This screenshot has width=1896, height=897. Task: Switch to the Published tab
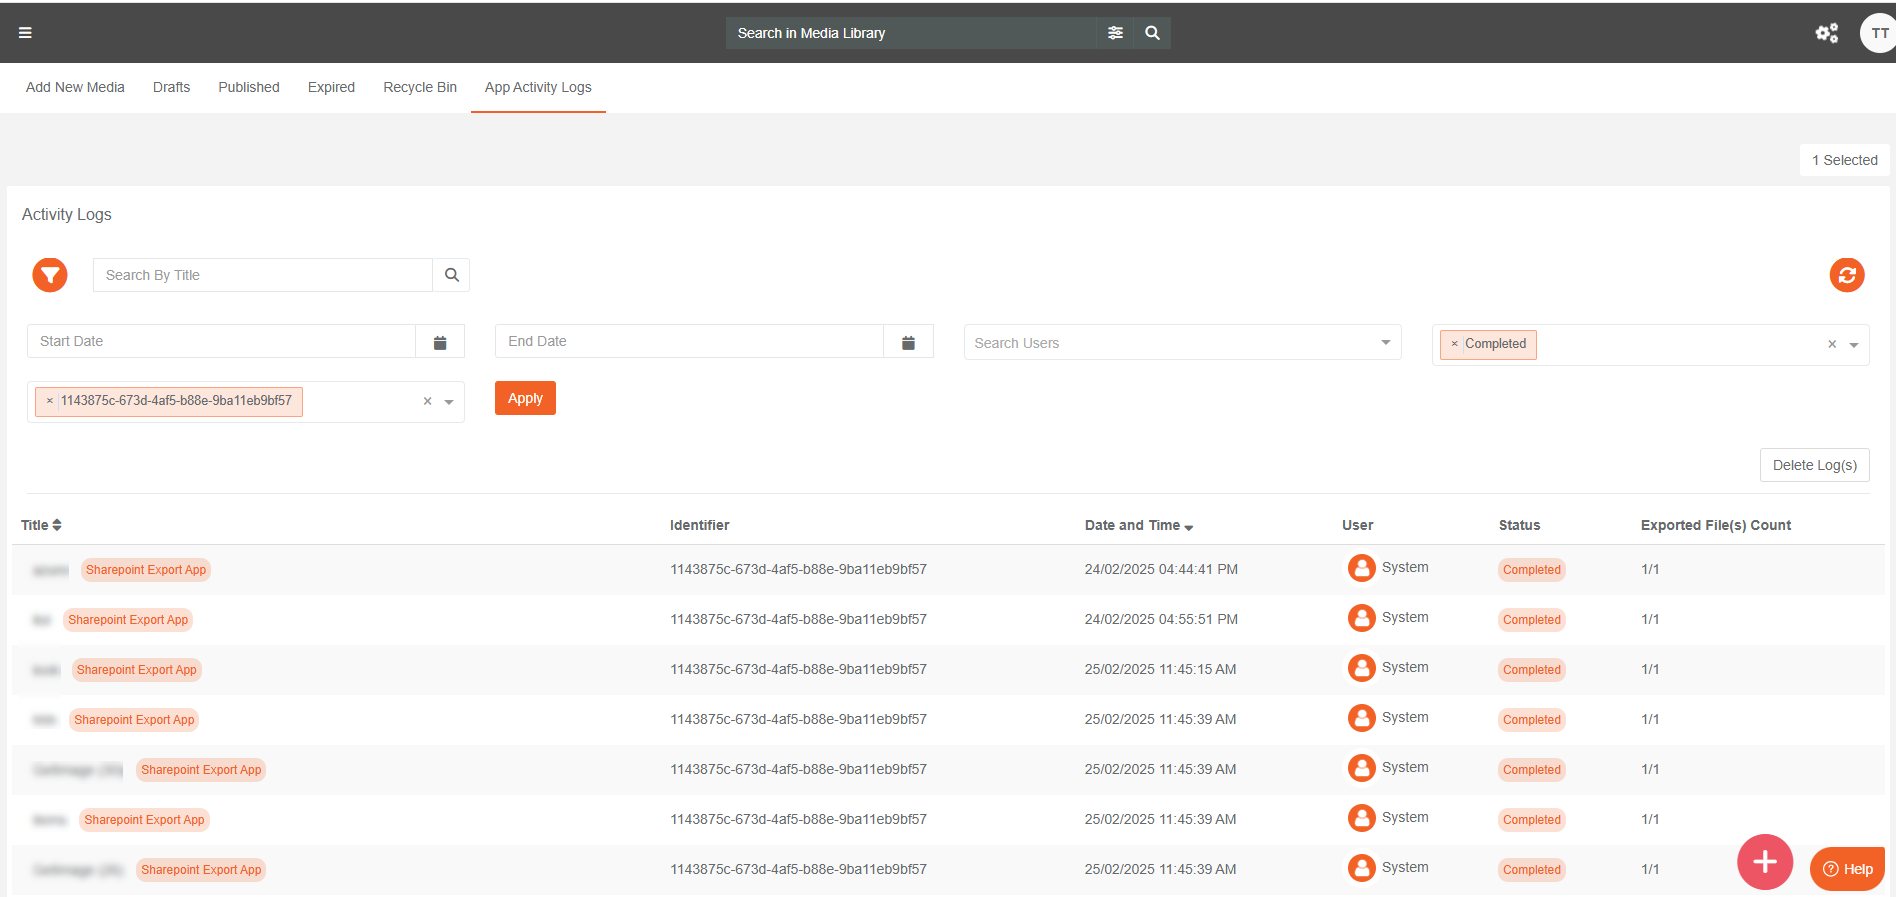(249, 88)
